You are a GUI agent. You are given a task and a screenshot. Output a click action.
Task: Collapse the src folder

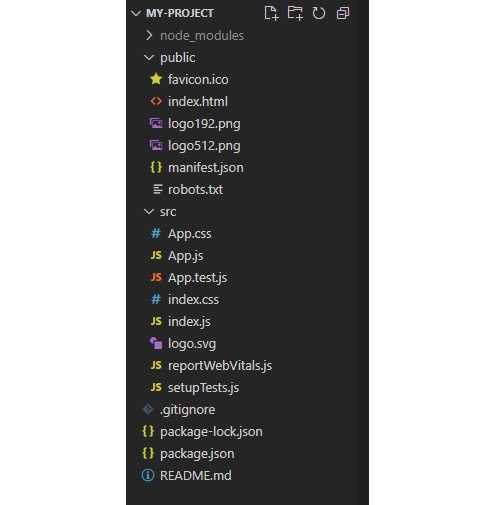pos(149,212)
